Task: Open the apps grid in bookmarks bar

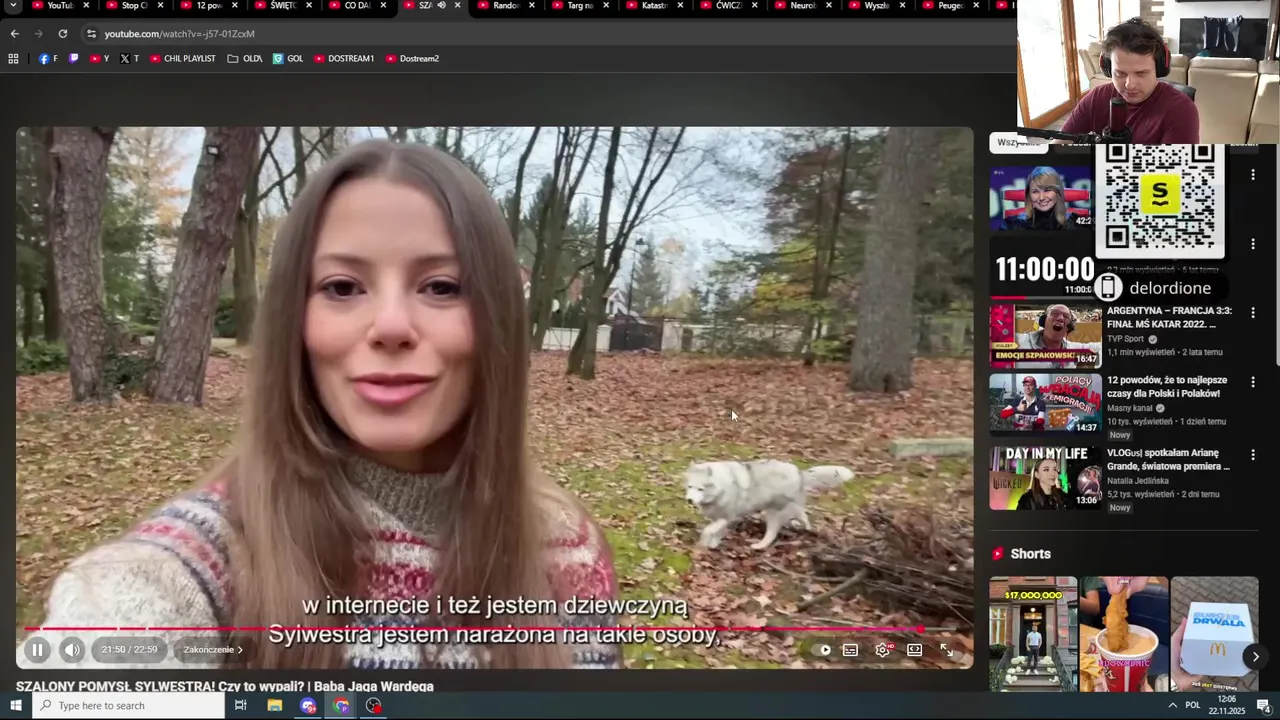Action: 13,59
